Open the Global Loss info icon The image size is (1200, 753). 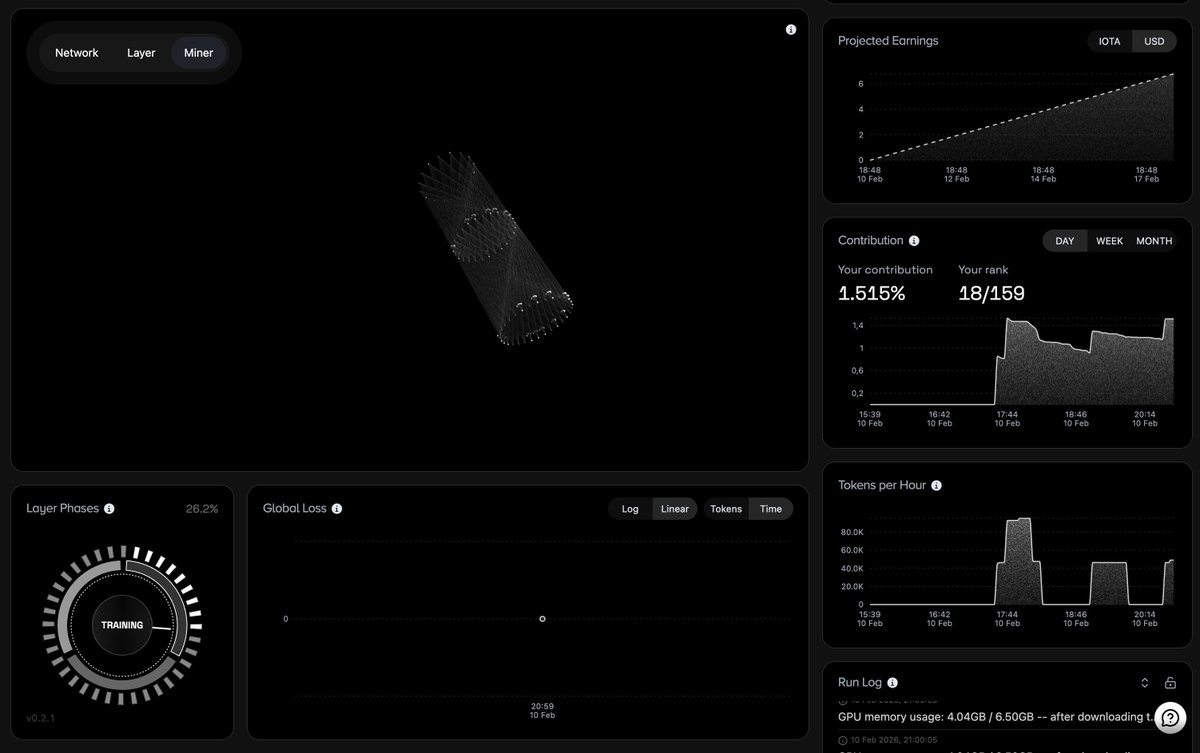click(x=337, y=509)
